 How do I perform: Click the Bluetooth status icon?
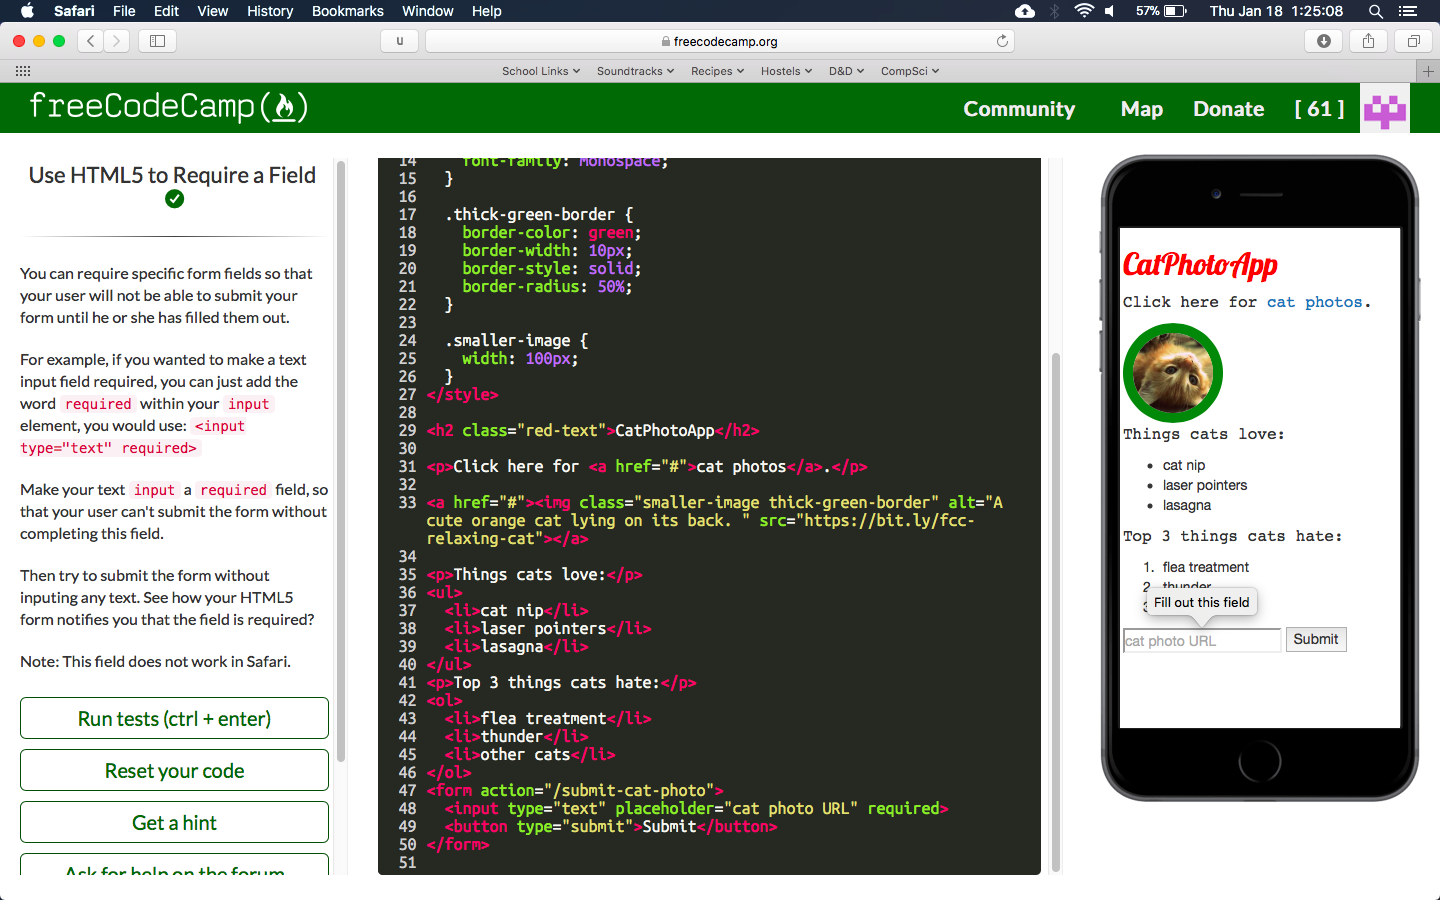(1055, 11)
